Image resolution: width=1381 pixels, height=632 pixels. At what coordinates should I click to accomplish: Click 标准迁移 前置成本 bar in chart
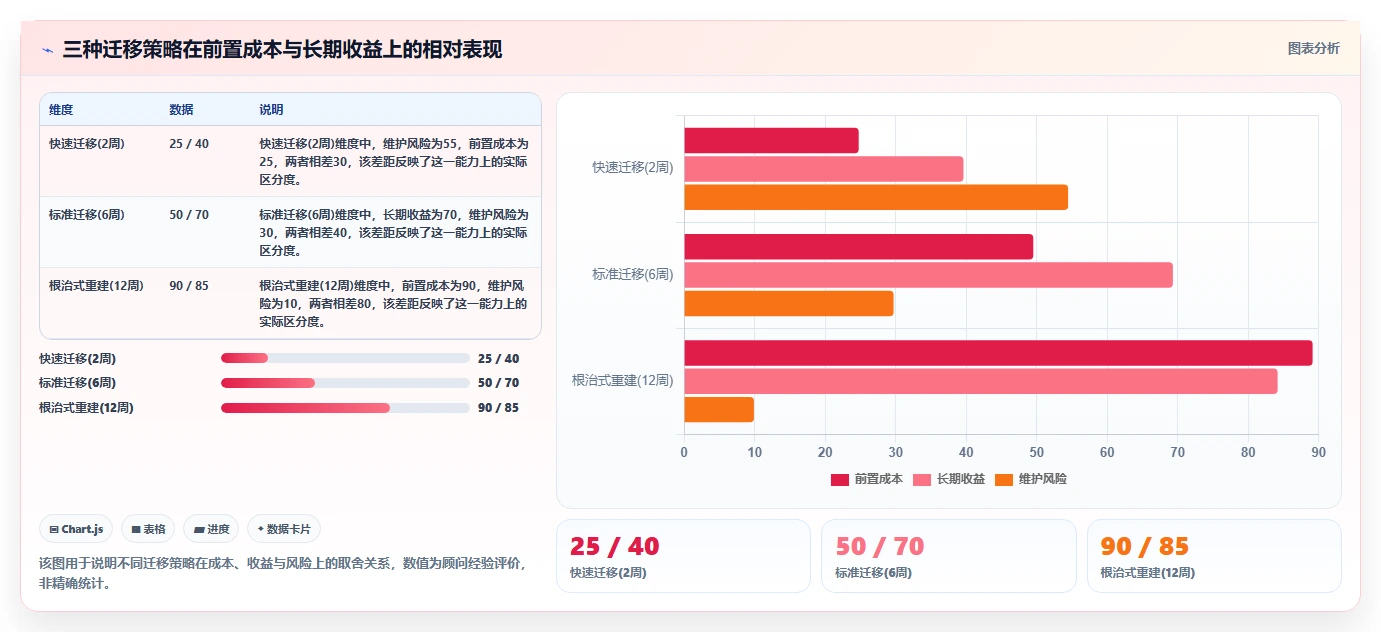pyautogui.click(x=859, y=247)
